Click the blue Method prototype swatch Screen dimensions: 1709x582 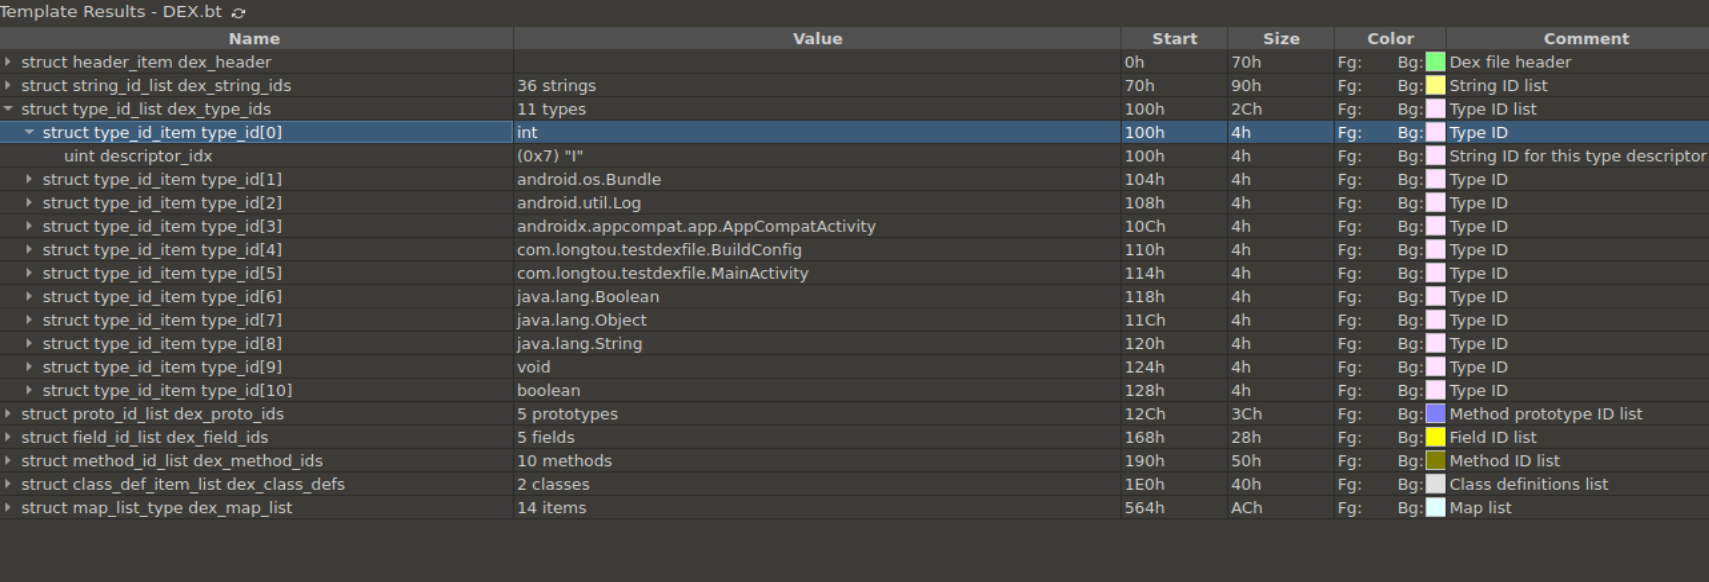coord(1435,414)
